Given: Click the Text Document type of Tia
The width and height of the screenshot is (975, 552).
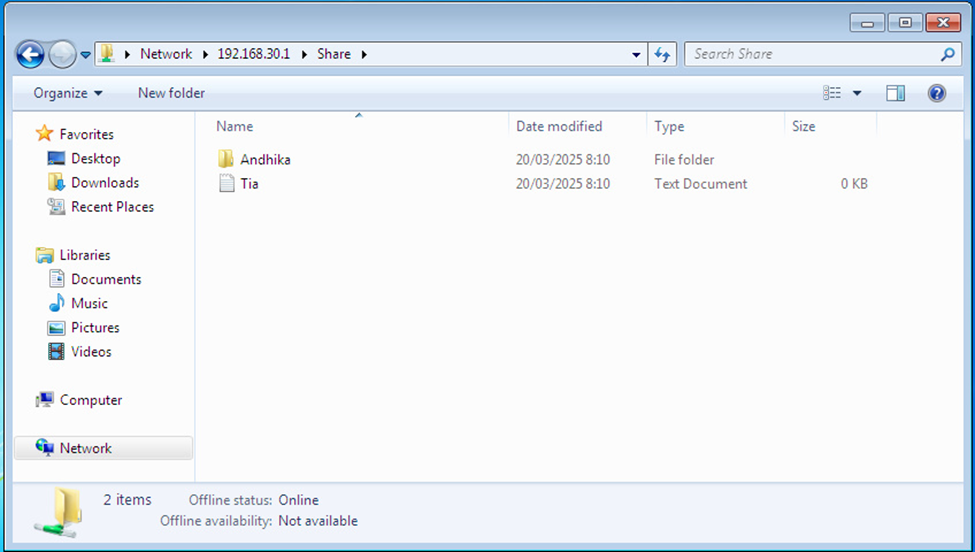Looking at the screenshot, I should pos(701,184).
